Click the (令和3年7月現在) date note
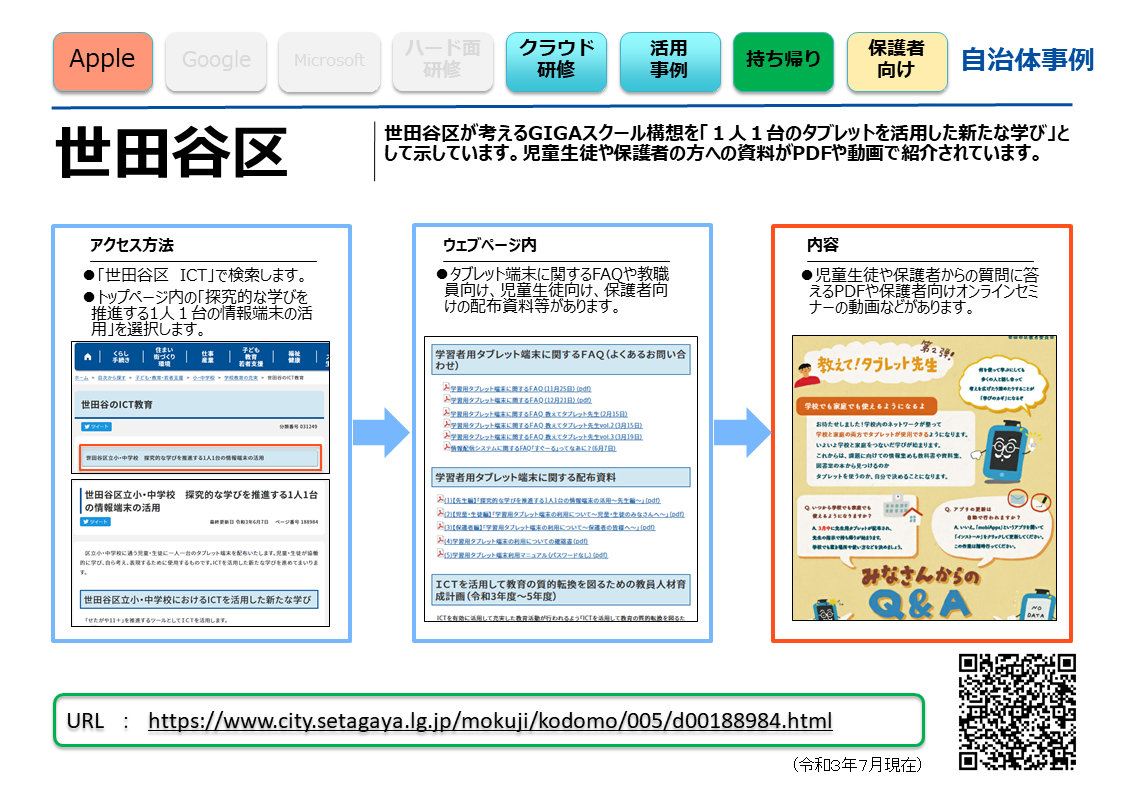 857,765
